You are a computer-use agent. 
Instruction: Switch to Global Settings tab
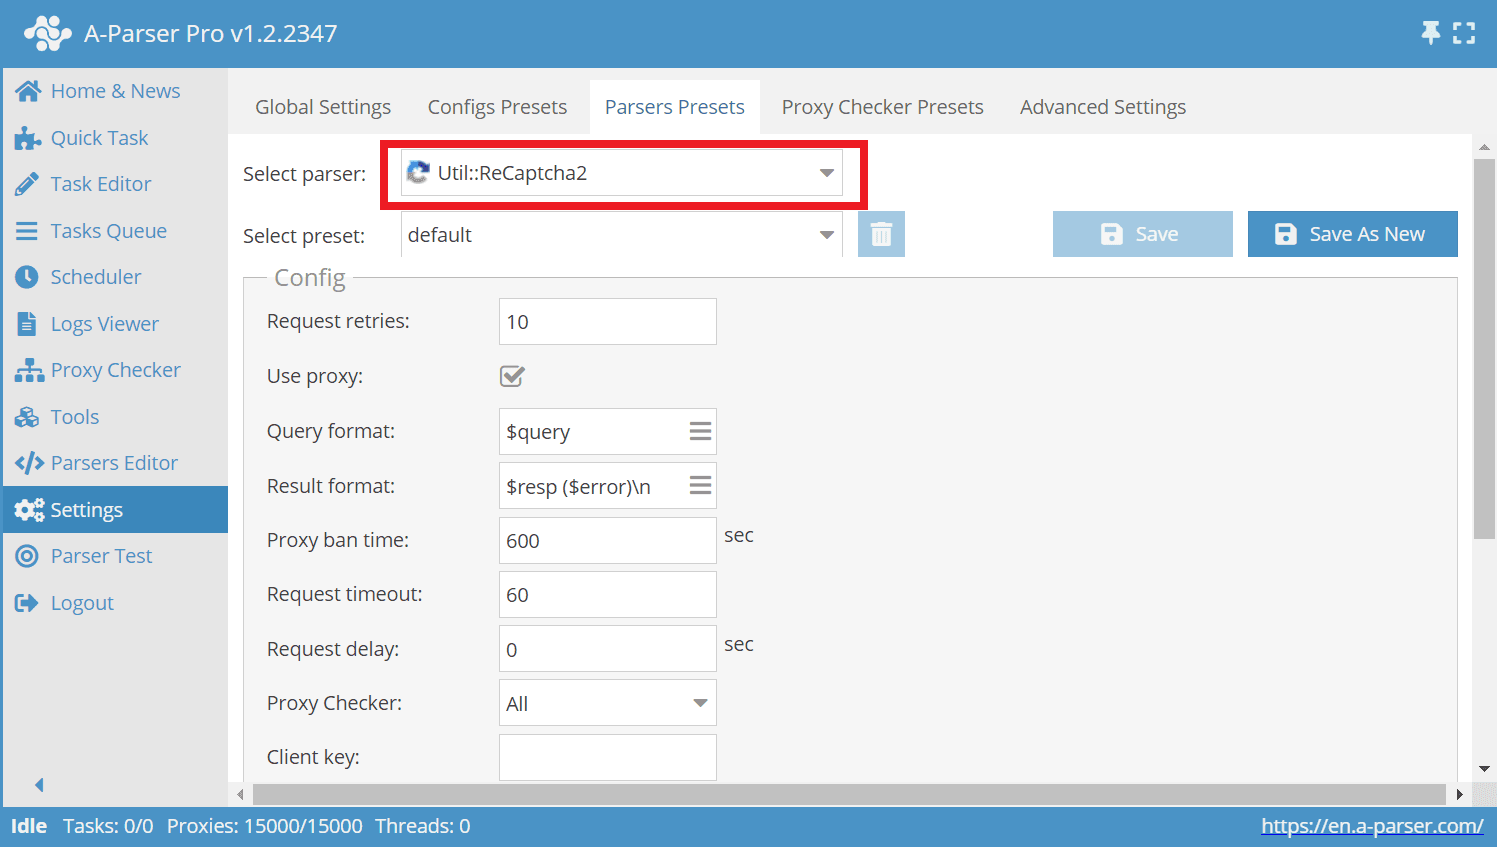[x=323, y=107]
